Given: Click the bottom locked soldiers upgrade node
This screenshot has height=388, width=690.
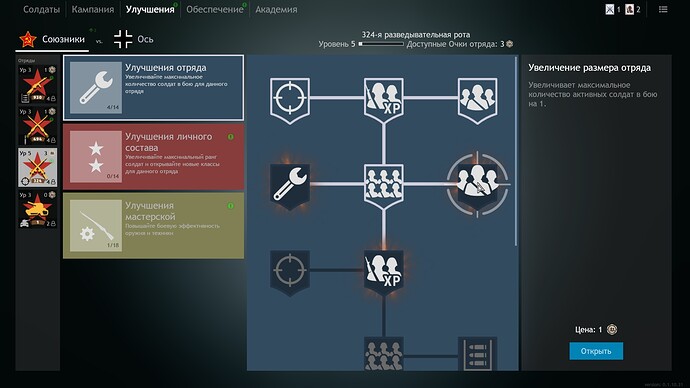Looking at the screenshot, I should [x=383, y=353].
